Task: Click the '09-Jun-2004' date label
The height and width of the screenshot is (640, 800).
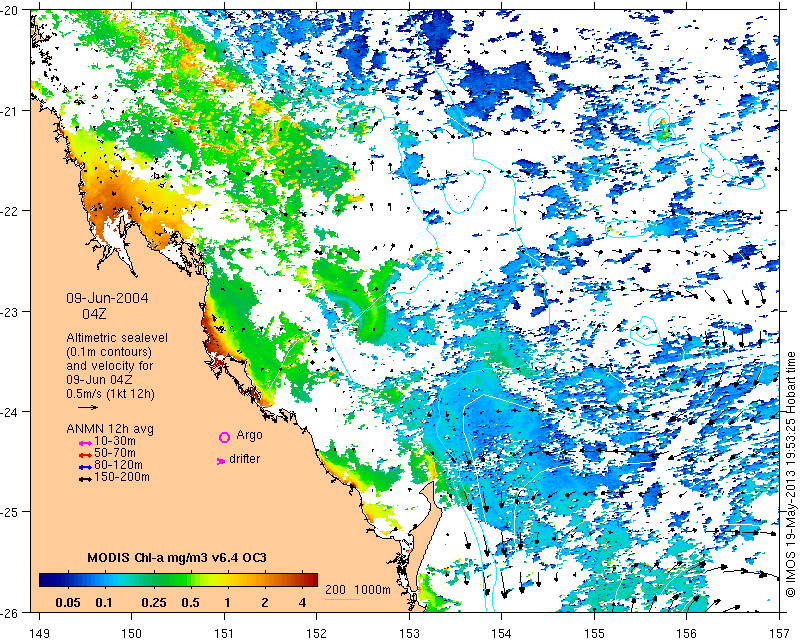Action: coord(107,298)
